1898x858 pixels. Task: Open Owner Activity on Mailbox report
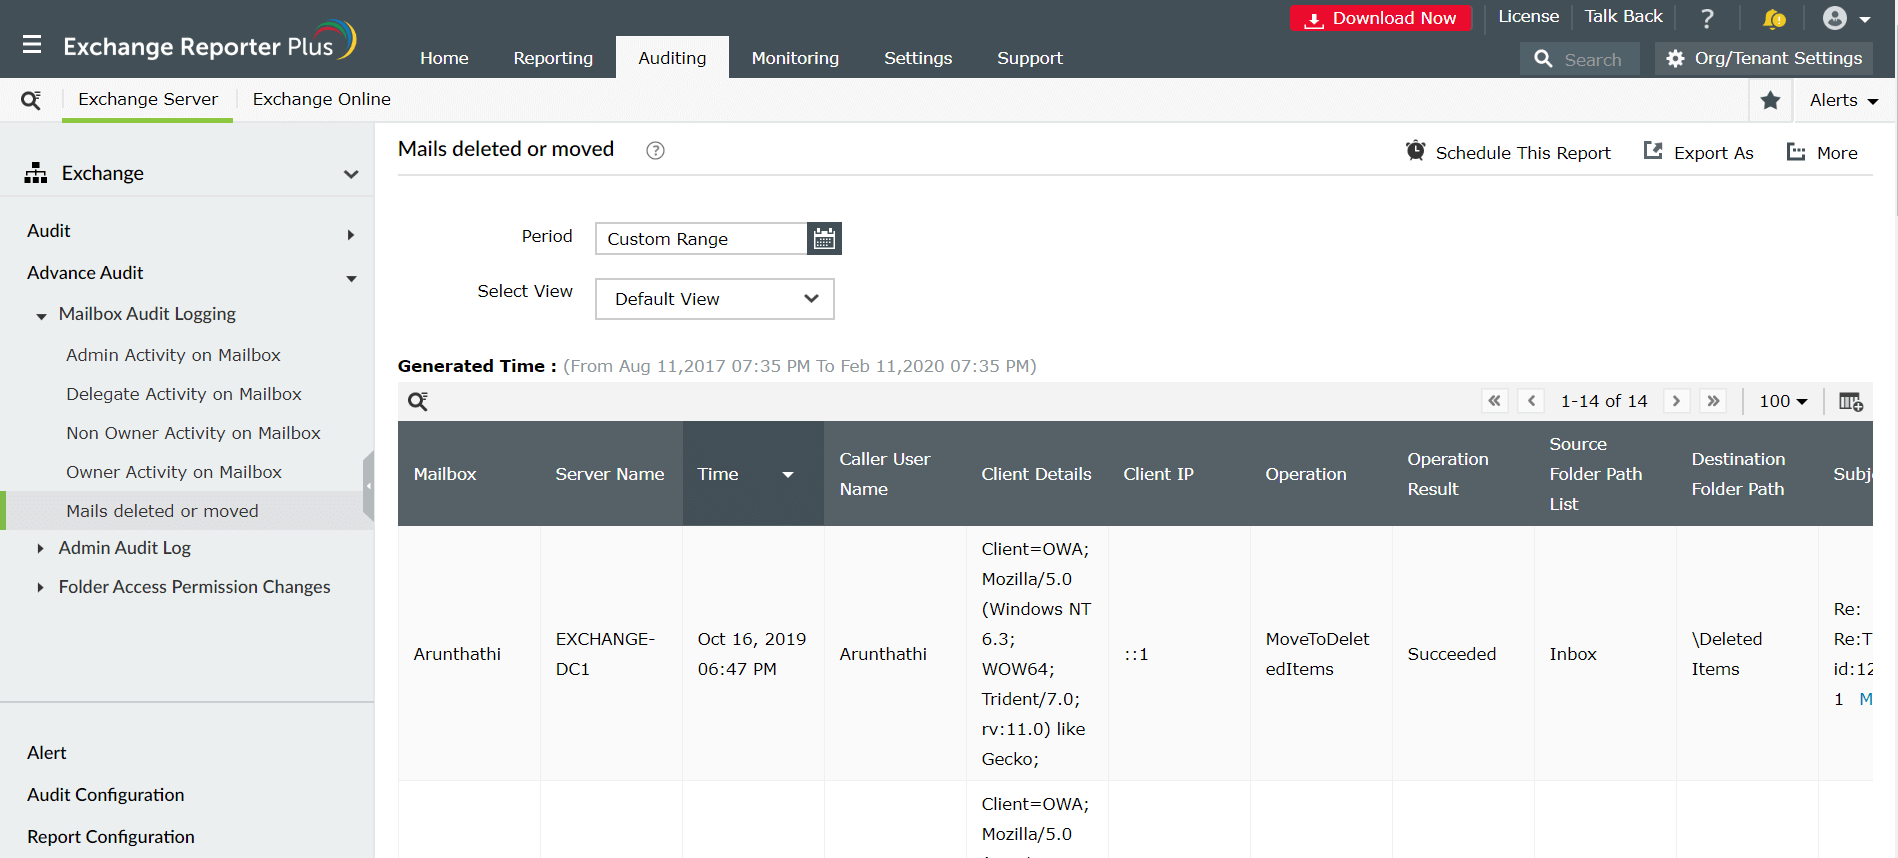[174, 472]
